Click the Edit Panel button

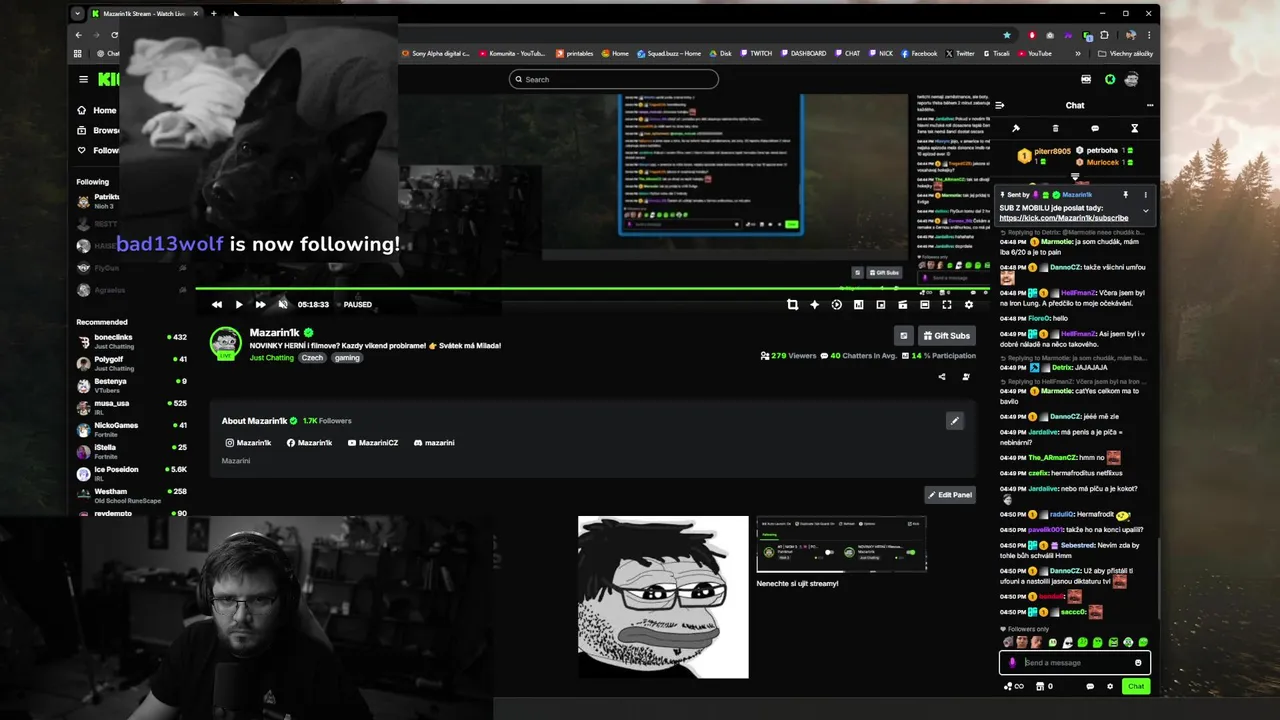949,495
